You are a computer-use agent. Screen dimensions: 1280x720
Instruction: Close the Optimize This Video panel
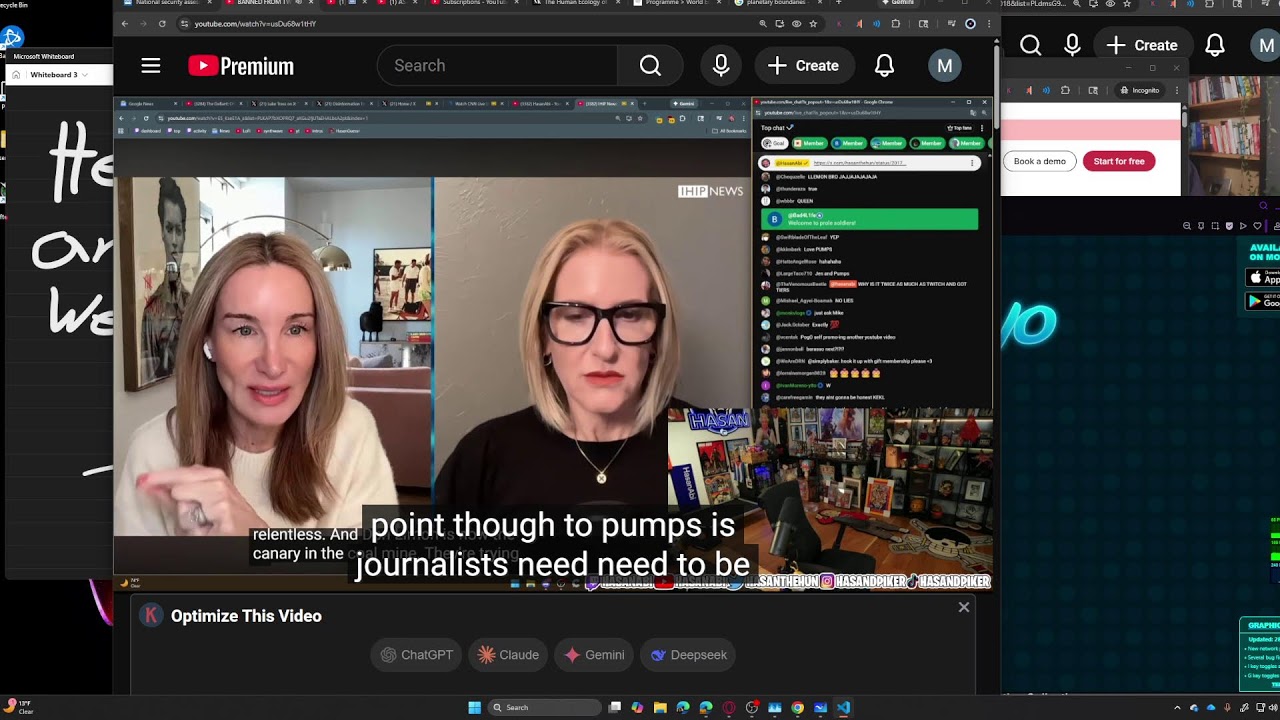(964, 607)
